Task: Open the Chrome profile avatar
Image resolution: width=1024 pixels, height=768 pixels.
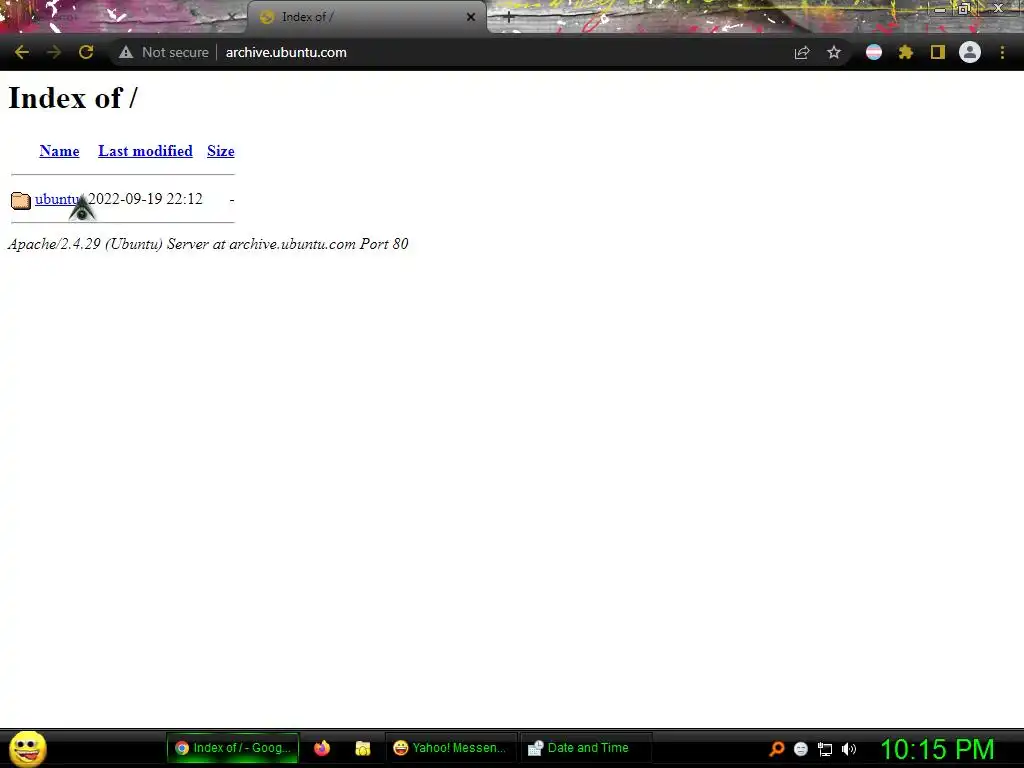Action: (x=970, y=52)
